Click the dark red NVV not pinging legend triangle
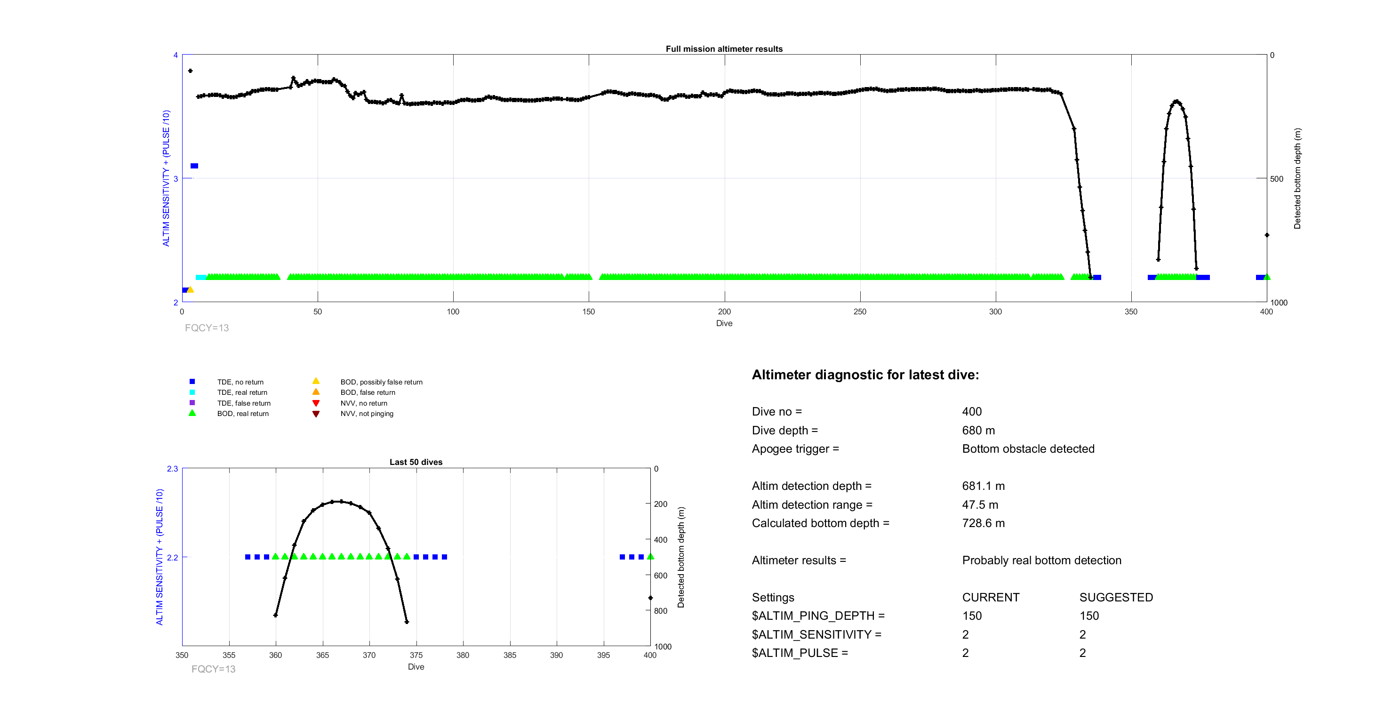Image resolution: width=1400 pixels, height=726 pixels. (x=316, y=414)
